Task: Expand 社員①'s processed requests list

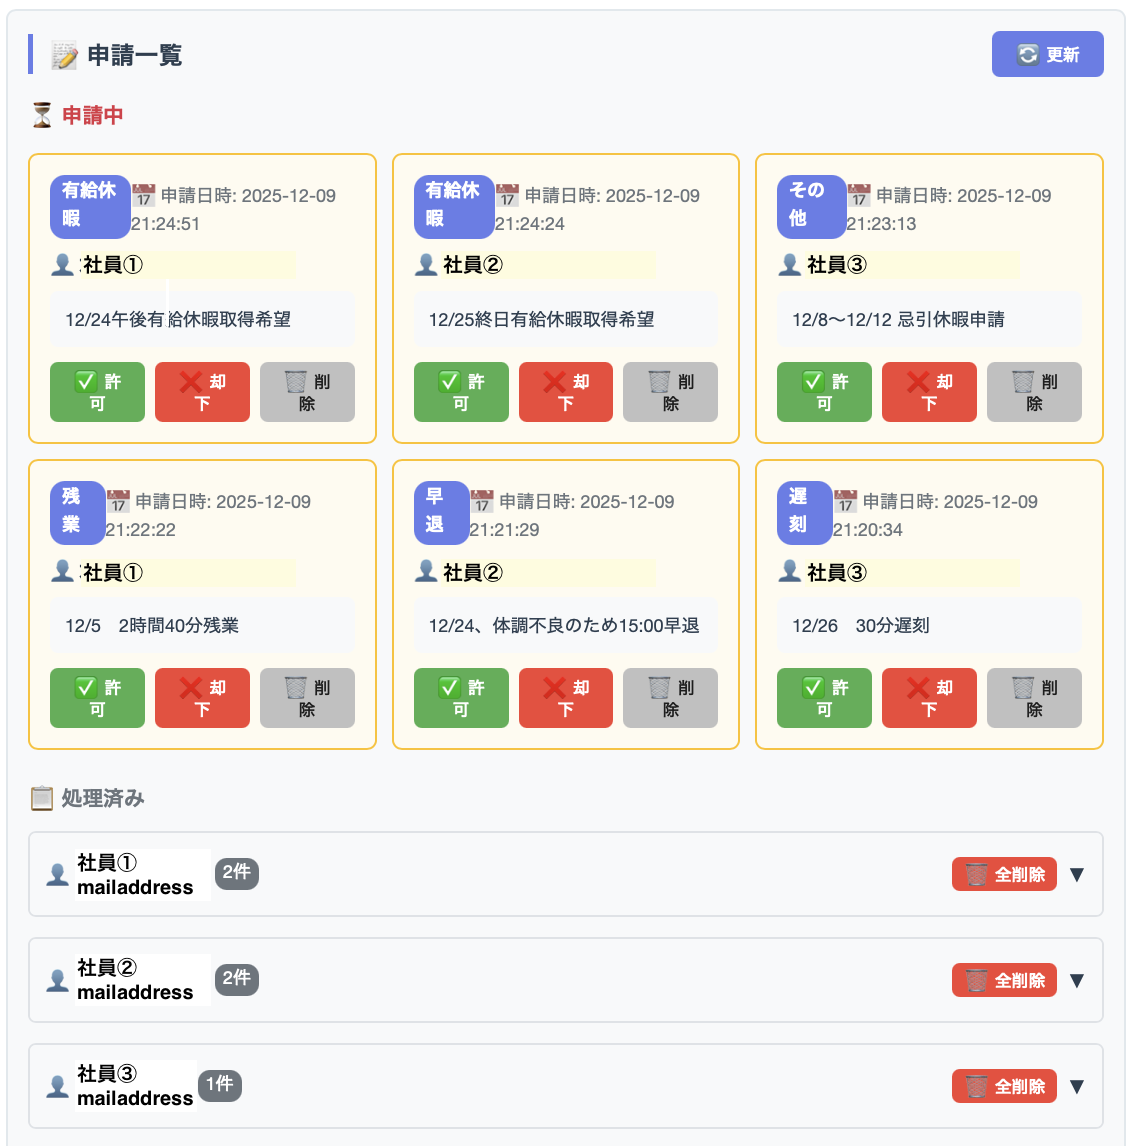Action: coord(1077,873)
